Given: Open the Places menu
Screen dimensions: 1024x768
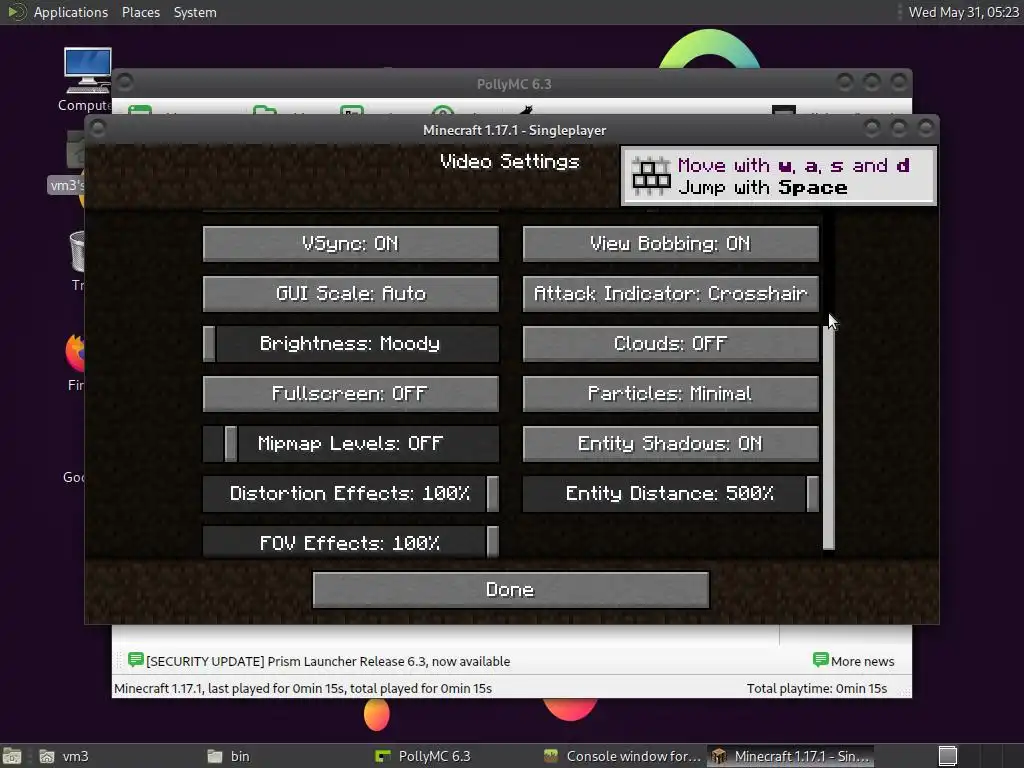Looking at the screenshot, I should coord(140,12).
